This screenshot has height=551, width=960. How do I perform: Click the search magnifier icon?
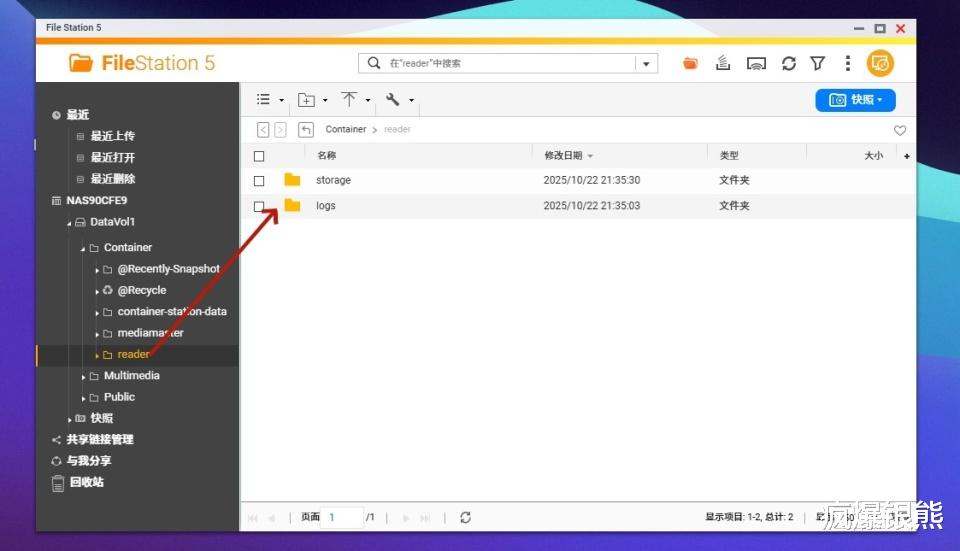tap(373, 63)
